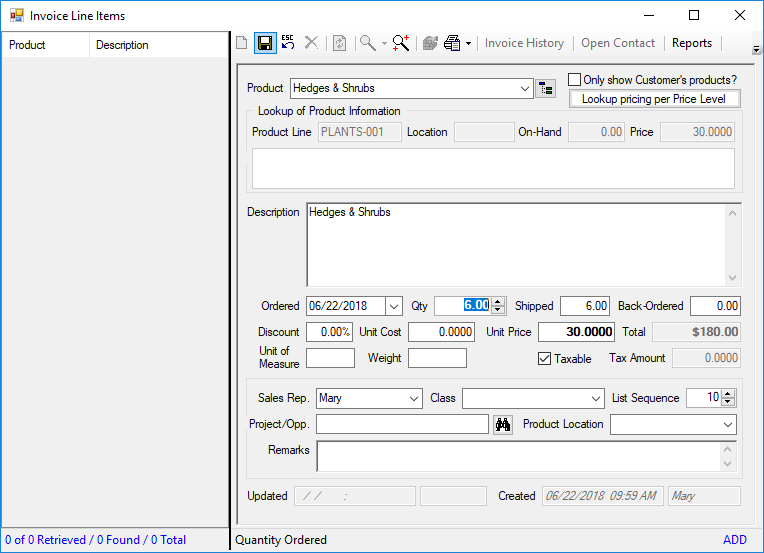Click Lookup pricing per Price Level button
Viewport: 764px width, 553px height.
click(x=654, y=99)
